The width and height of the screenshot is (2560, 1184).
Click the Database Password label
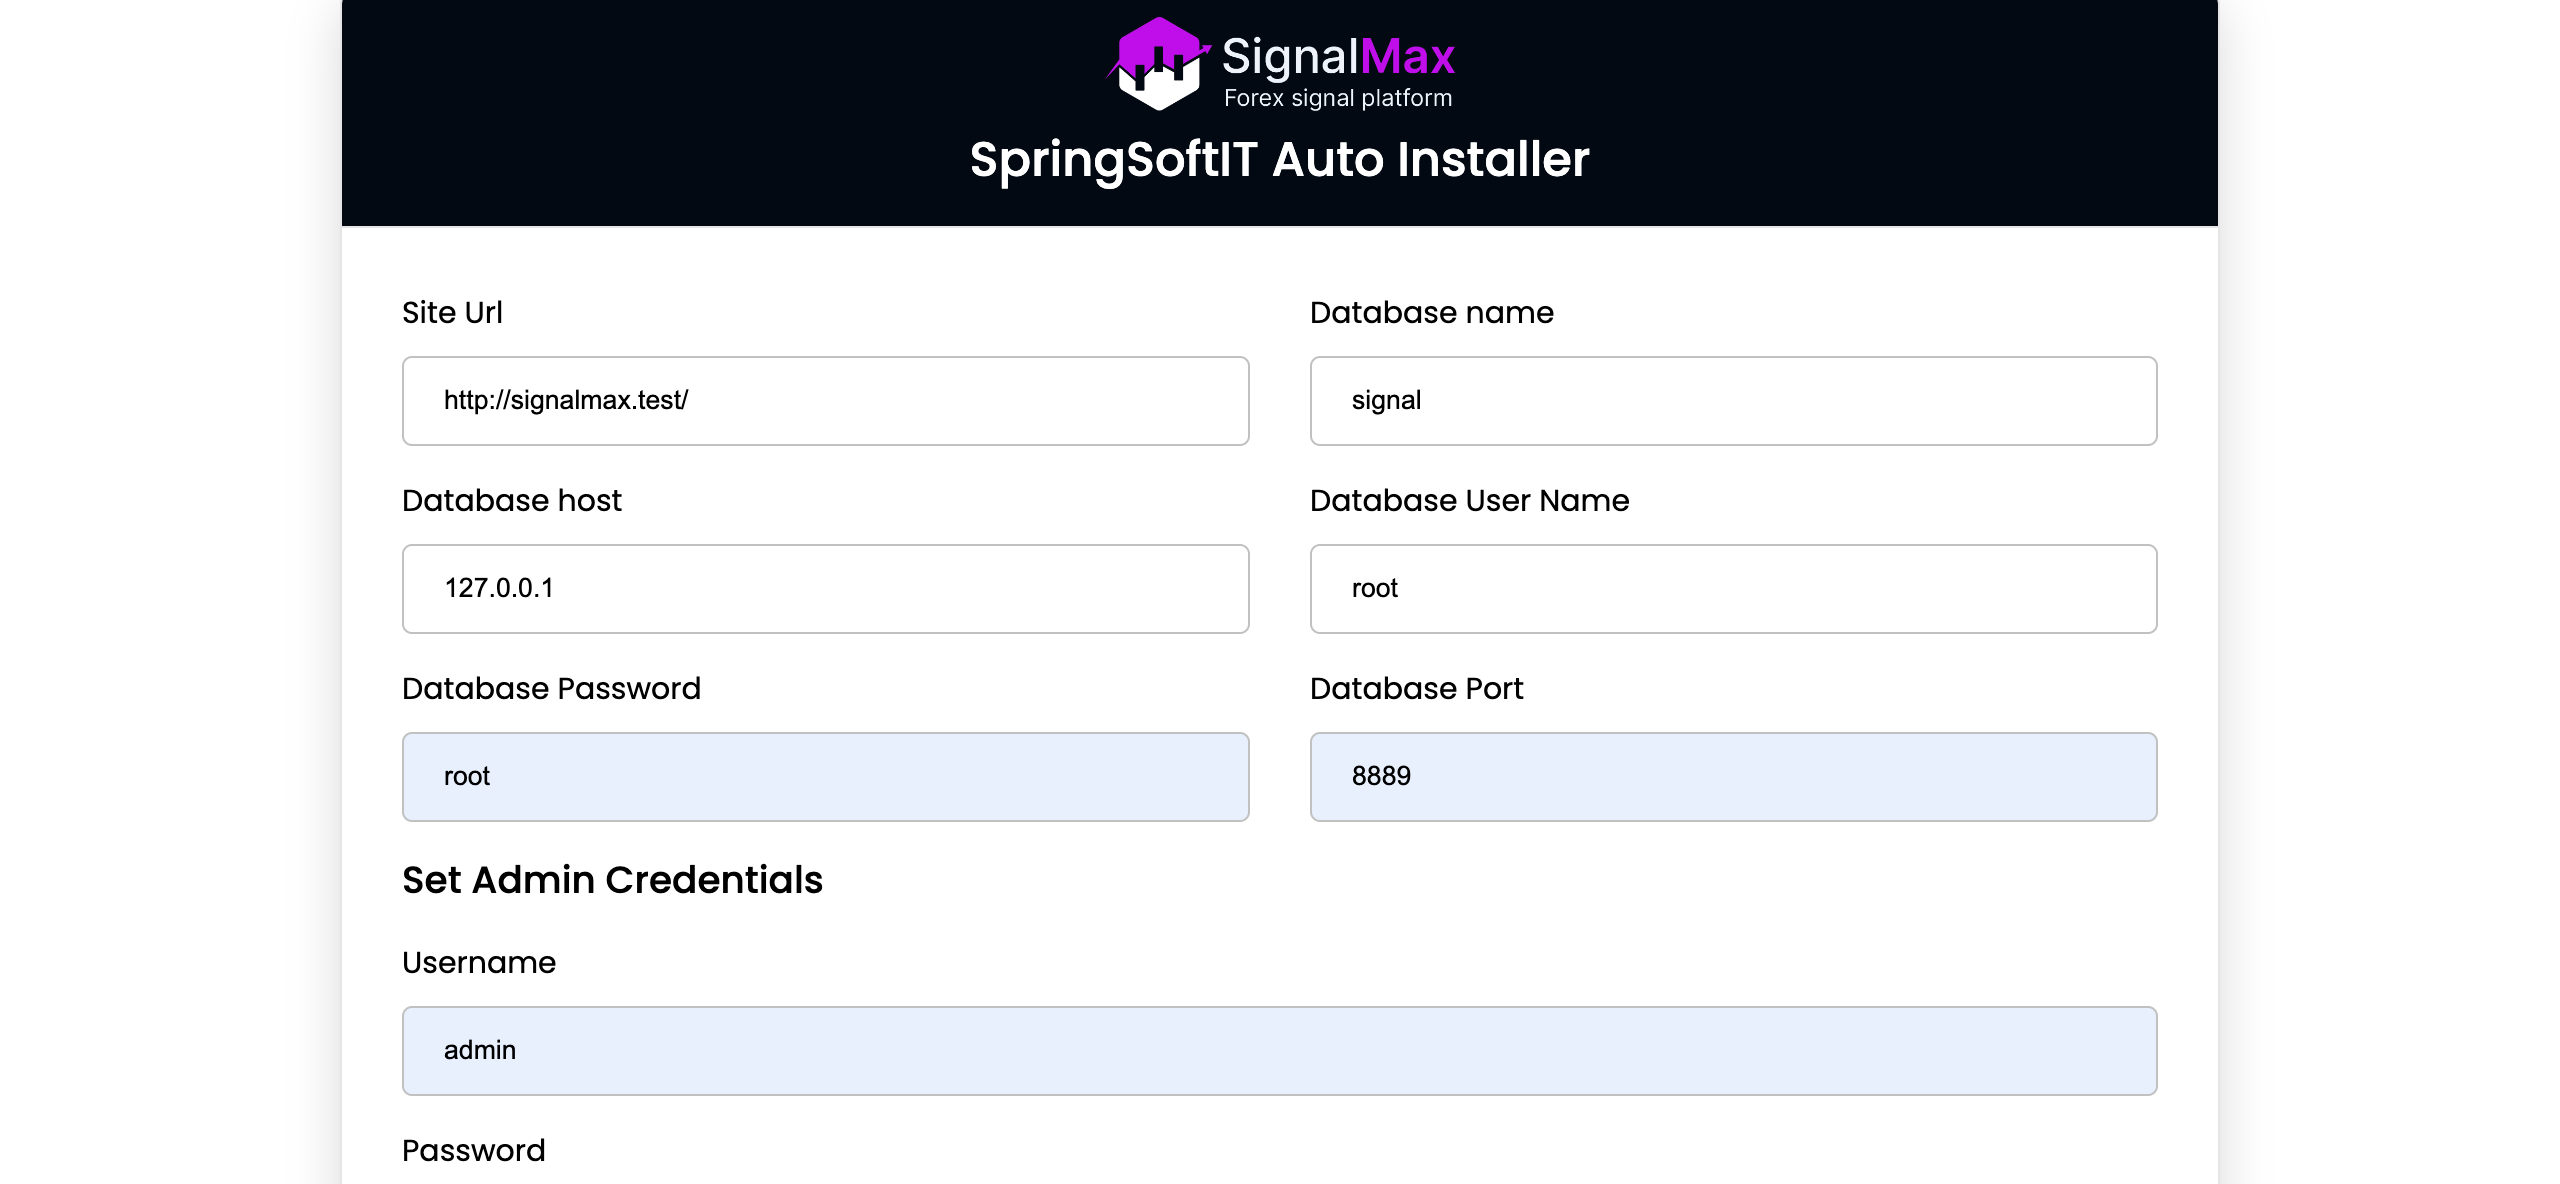pos(551,689)
